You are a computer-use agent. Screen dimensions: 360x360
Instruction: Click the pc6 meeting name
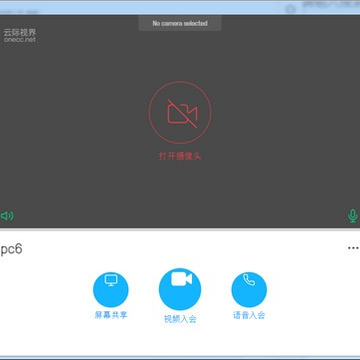click(11, 249)
